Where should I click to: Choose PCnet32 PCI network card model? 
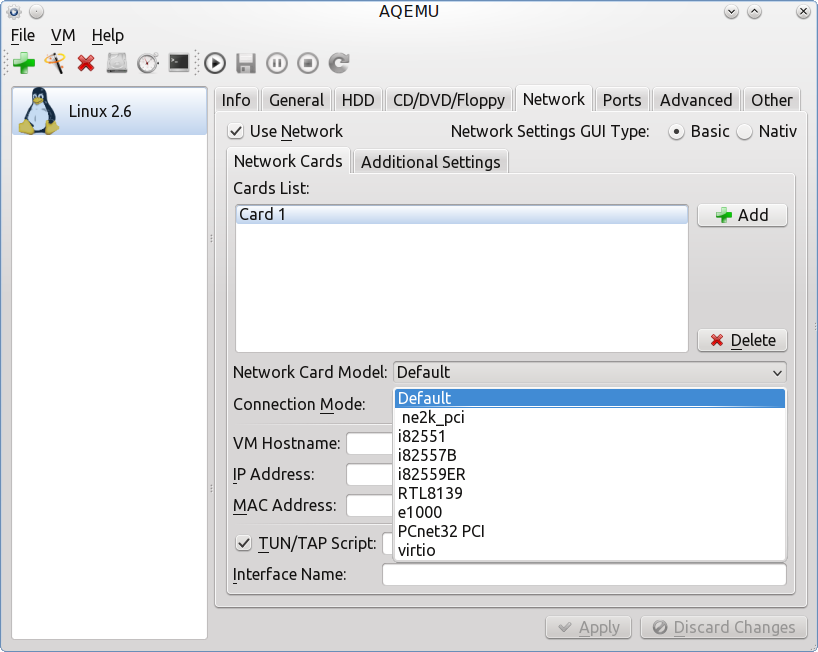click(590, 532)
